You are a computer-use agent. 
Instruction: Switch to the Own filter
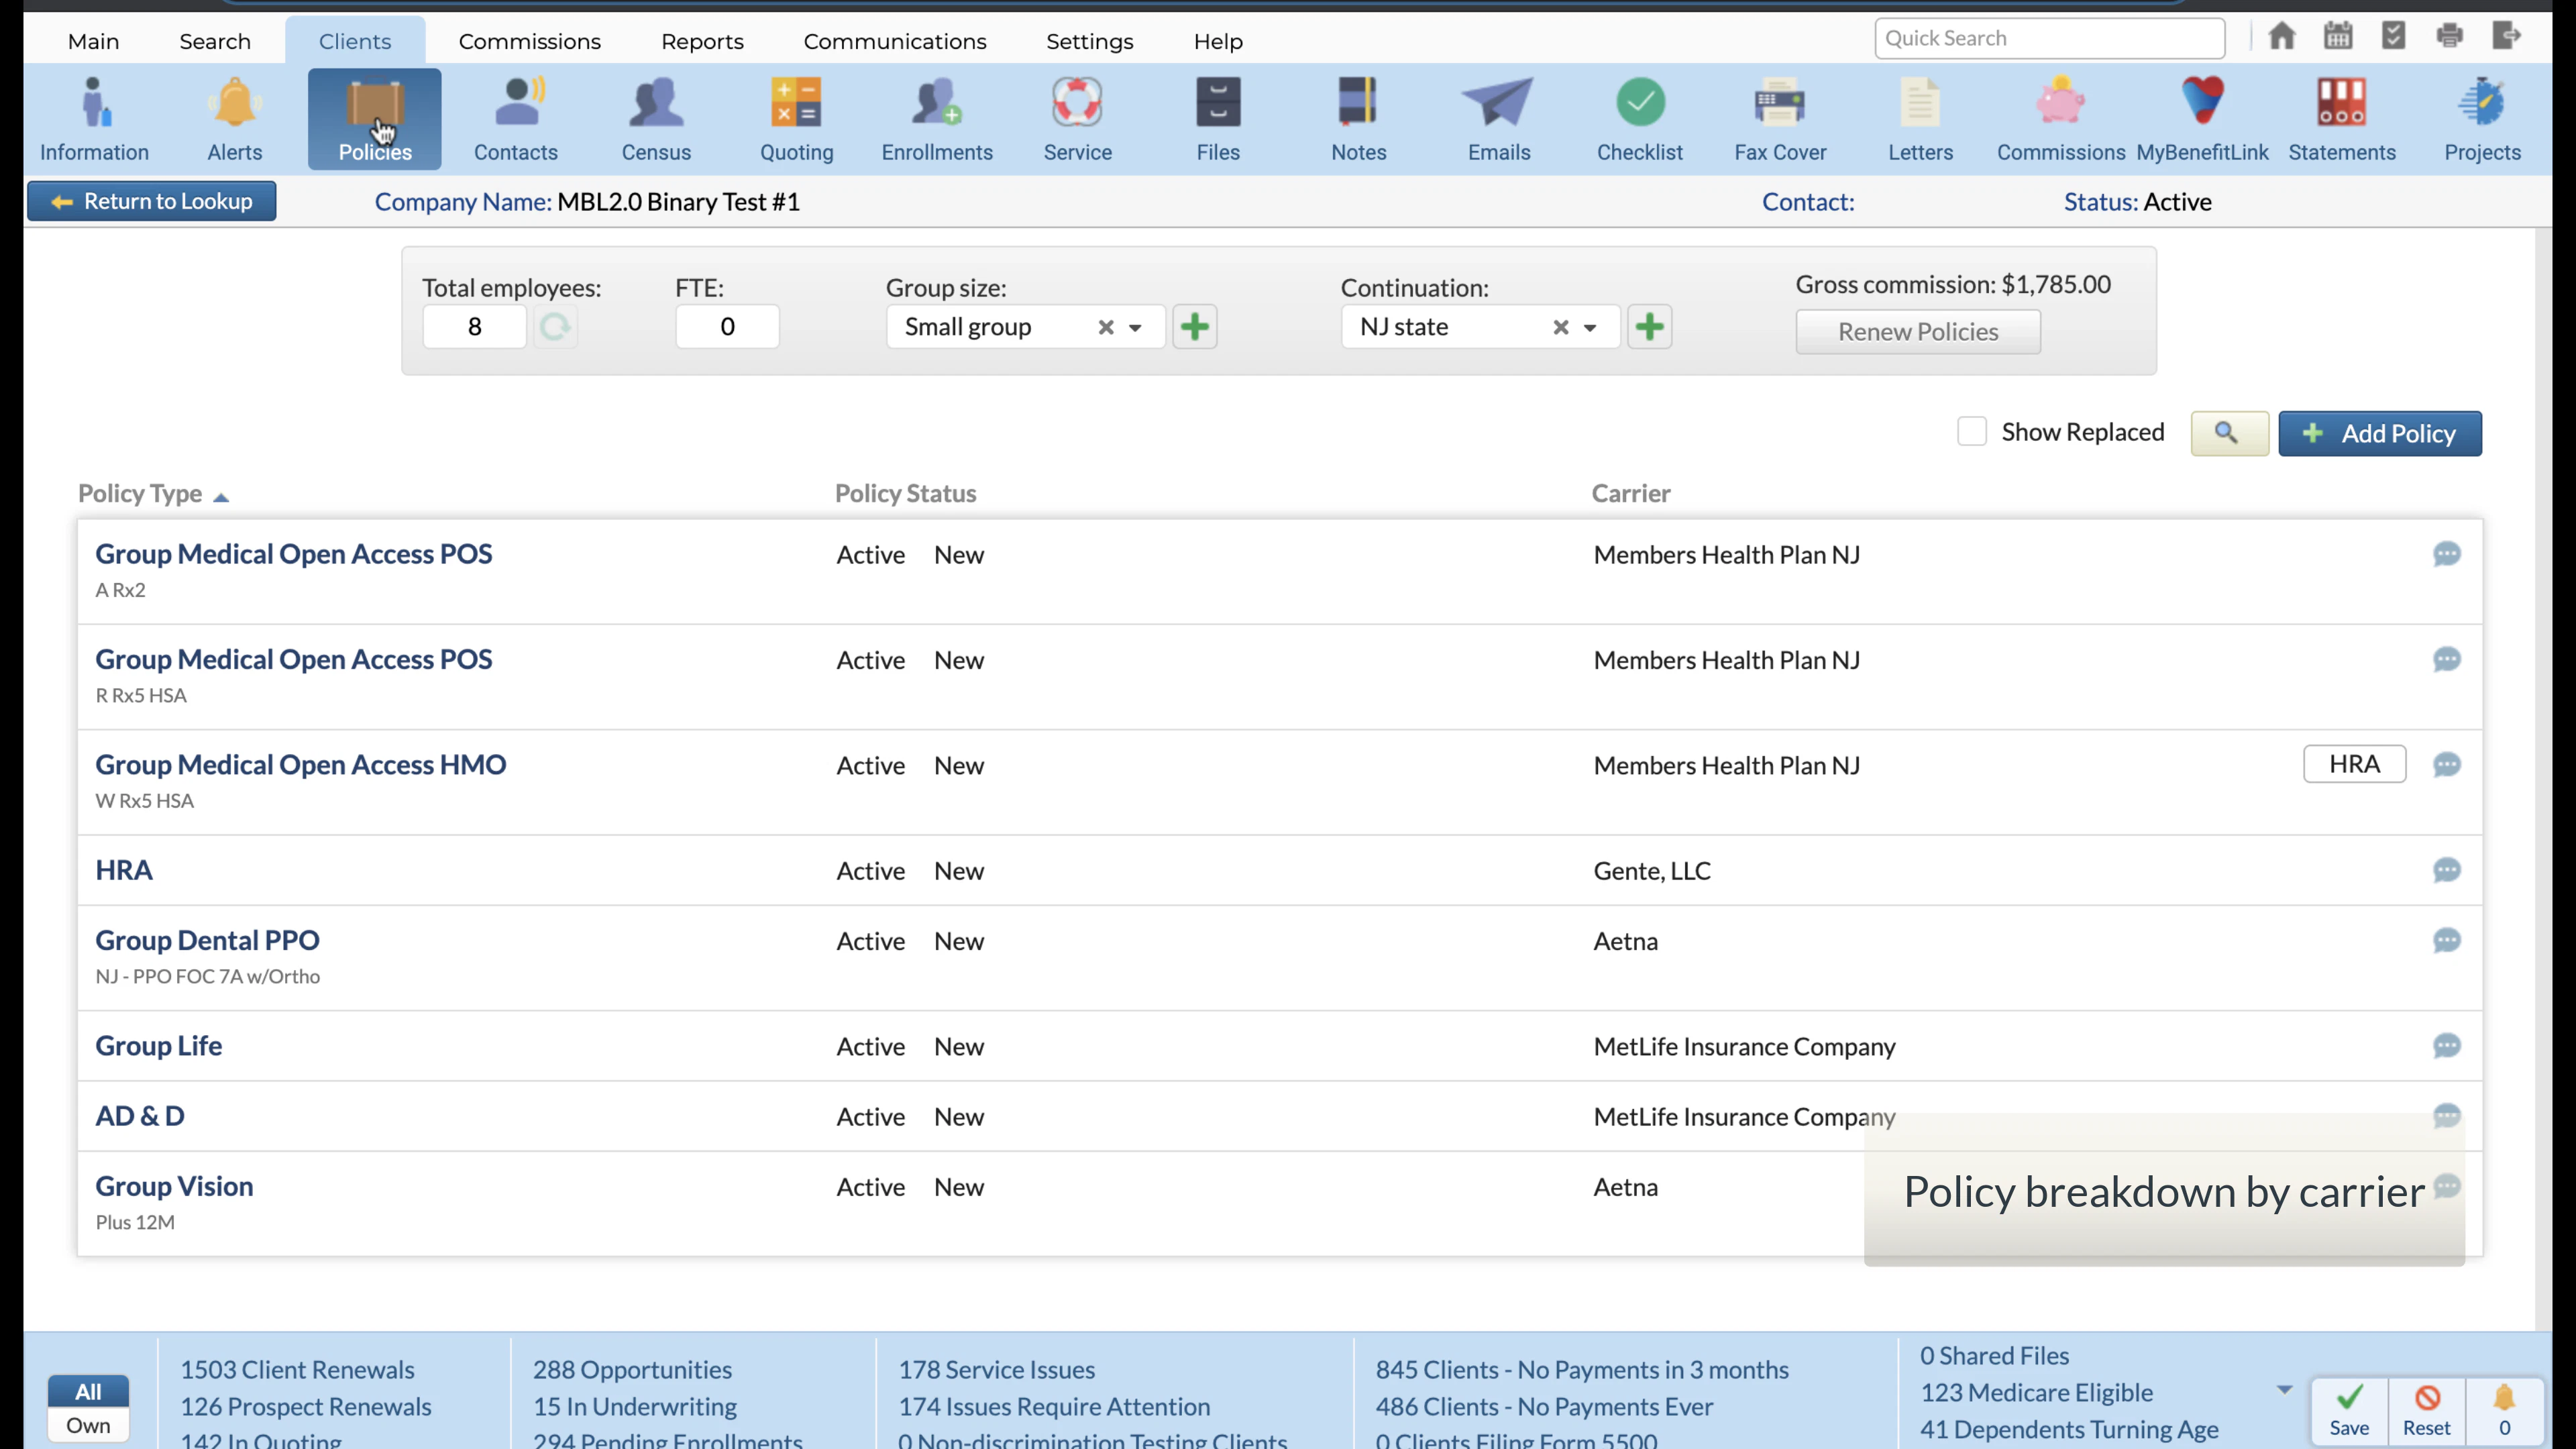pos(88,1425)
